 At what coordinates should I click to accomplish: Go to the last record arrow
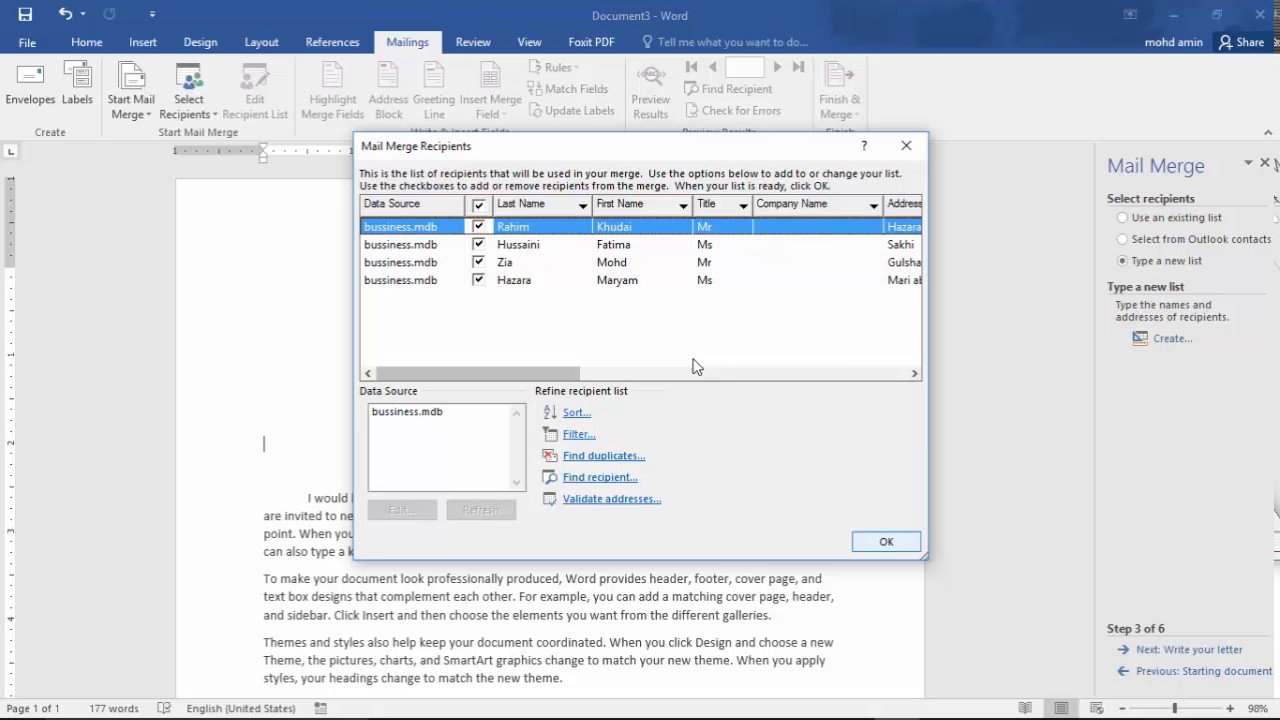click(x=798, y=67)
